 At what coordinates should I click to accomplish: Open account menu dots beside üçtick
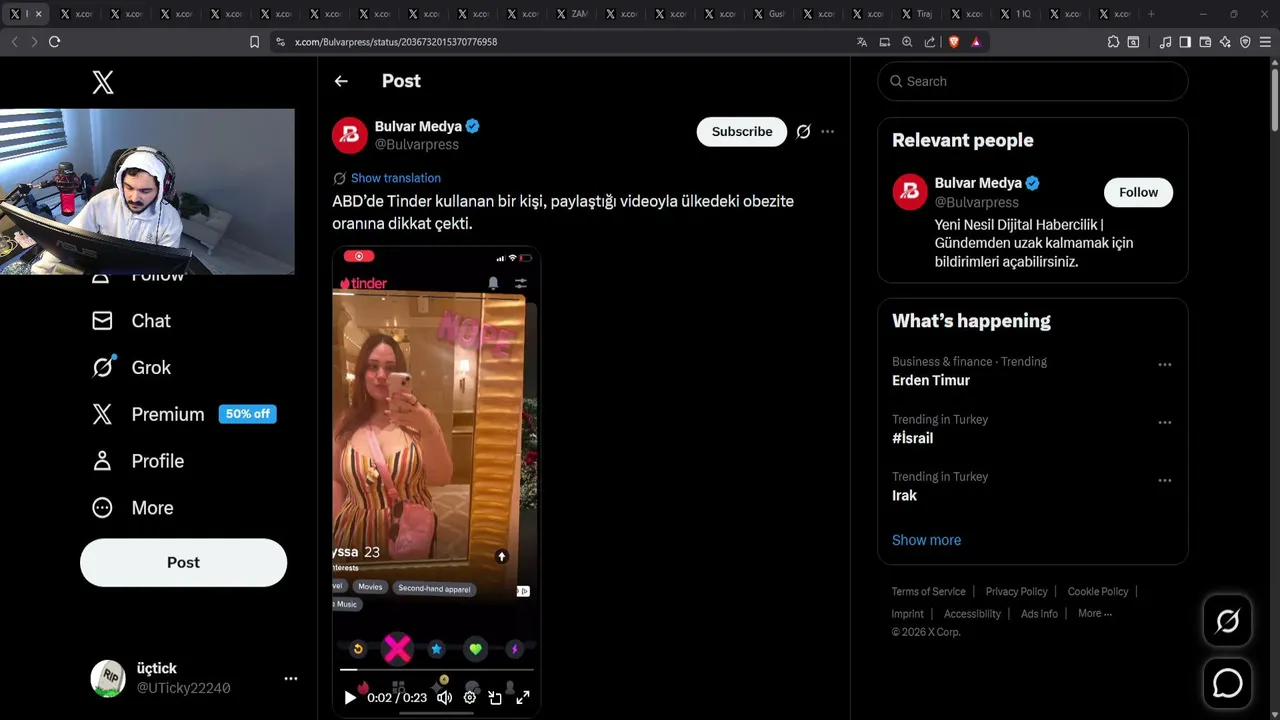pos(291,678)
